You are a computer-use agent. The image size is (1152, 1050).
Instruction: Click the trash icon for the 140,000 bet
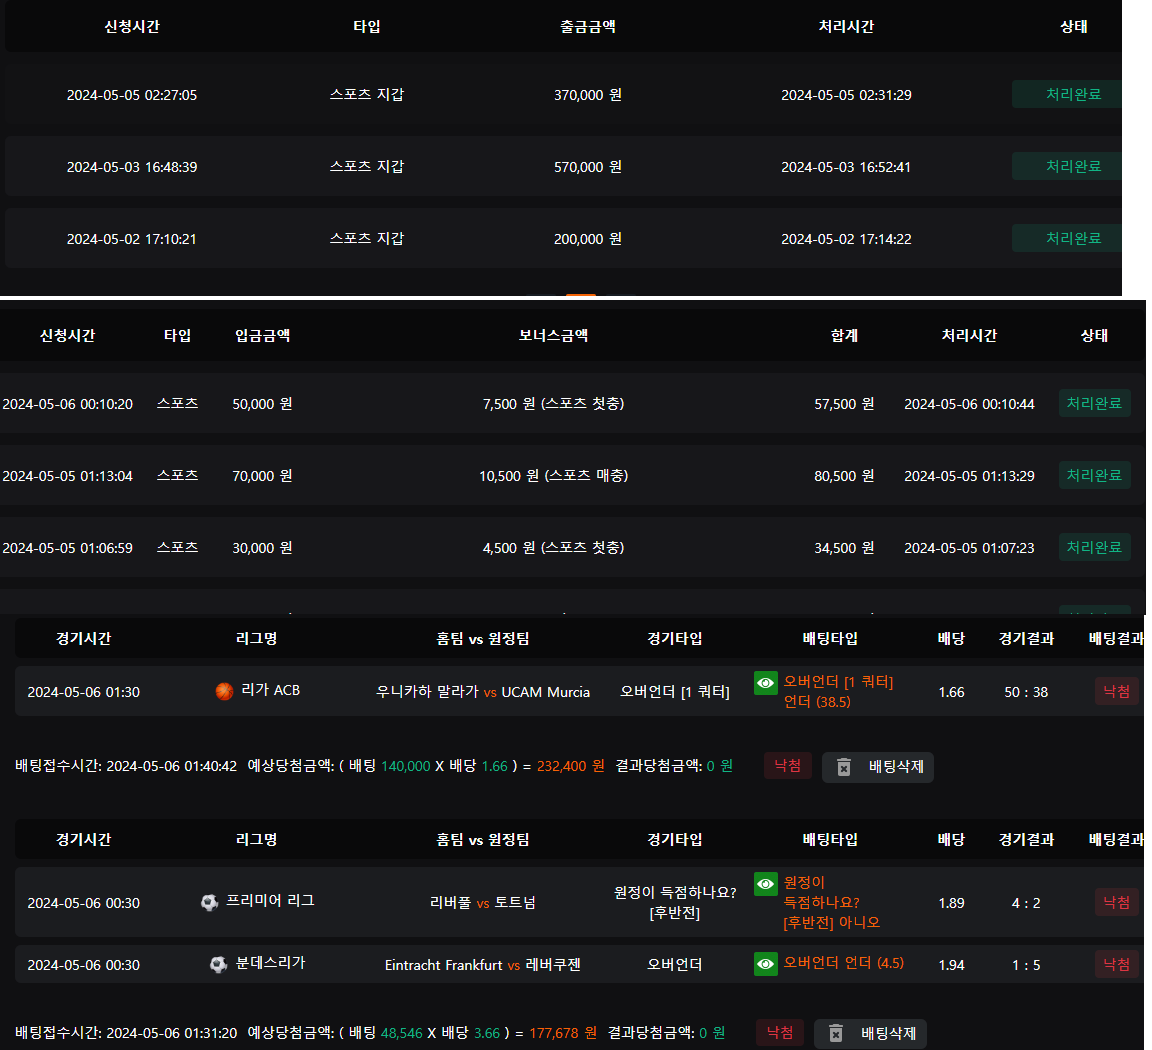843,767
